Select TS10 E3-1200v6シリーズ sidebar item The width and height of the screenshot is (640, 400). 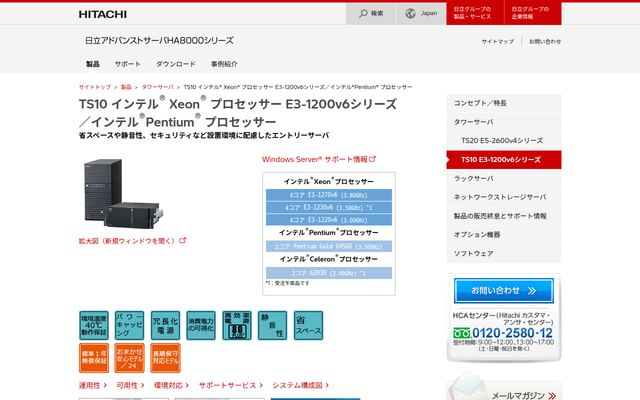(504, 160)
